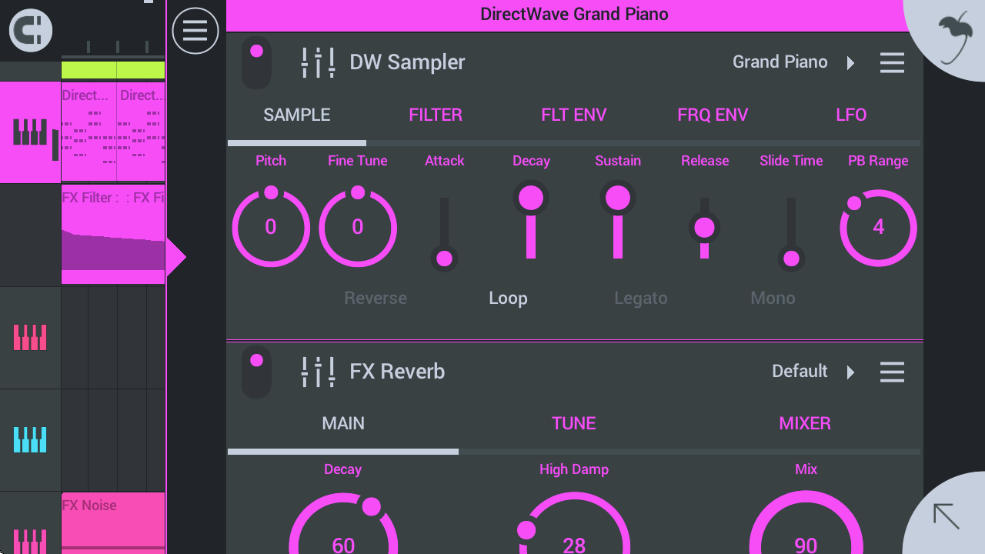Open DW Sampler mixer sliders icon
The height and width of the screenshot is (554, 985).
pyautogui.click(x=318, y=62)
